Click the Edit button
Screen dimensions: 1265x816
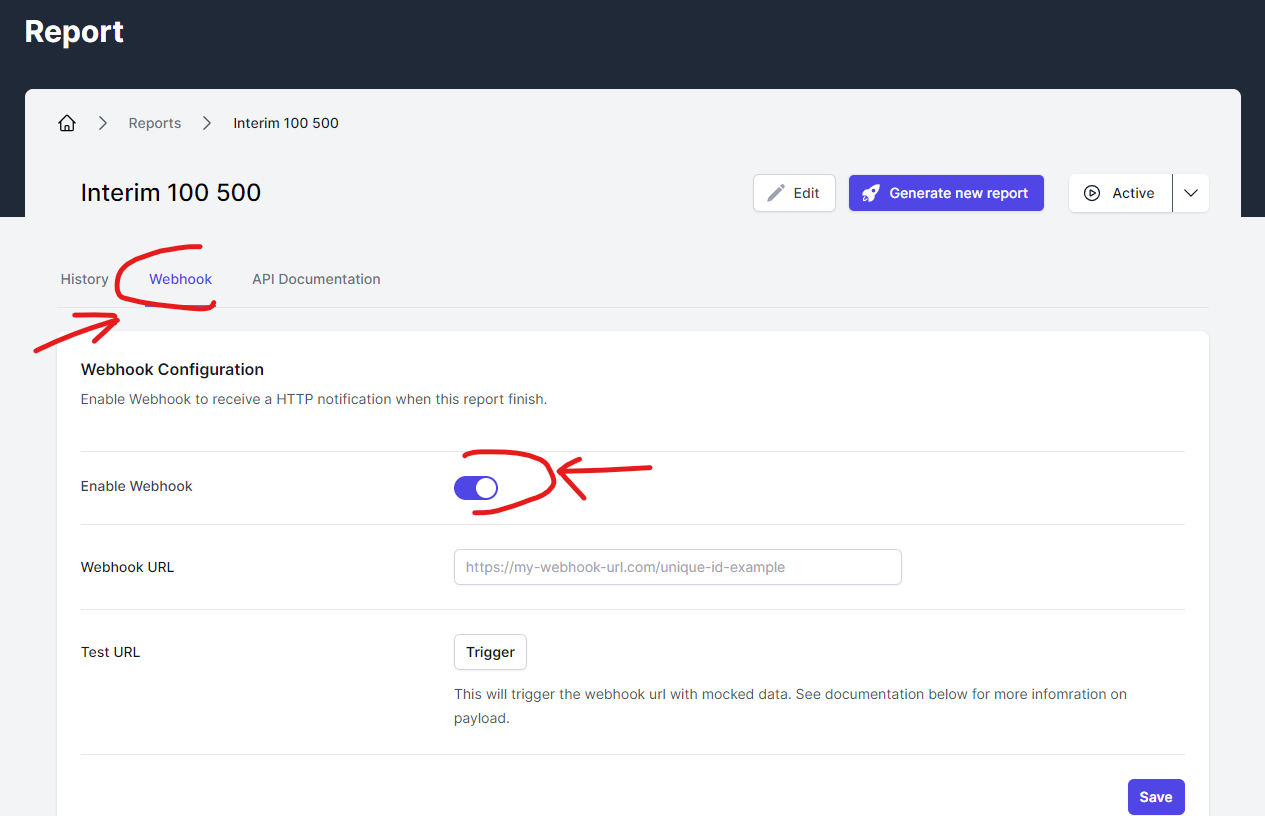(794, 193)
